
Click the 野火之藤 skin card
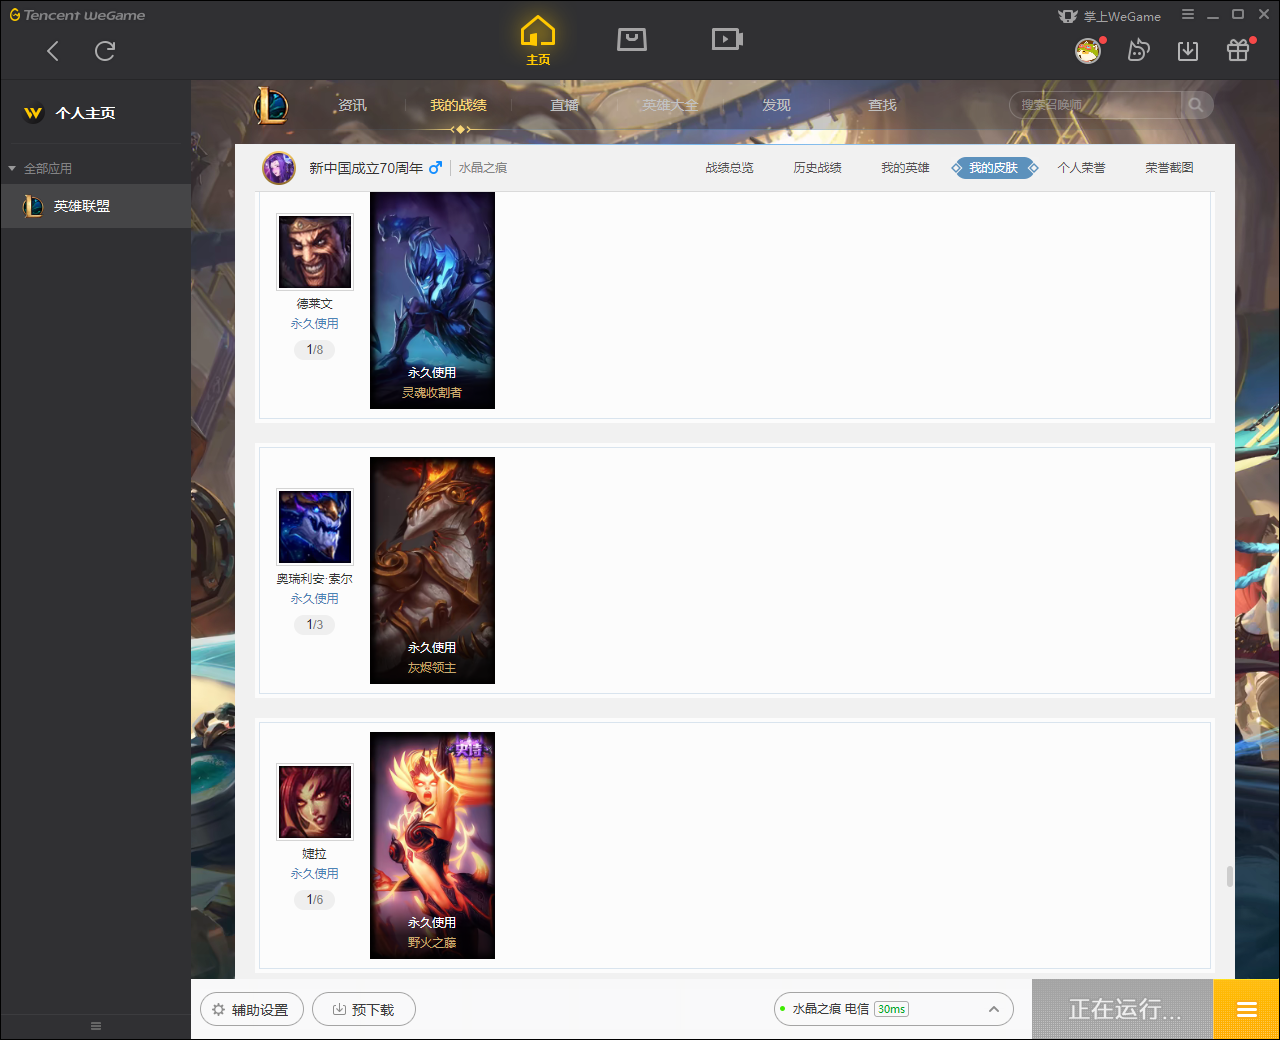click(432, 845)
